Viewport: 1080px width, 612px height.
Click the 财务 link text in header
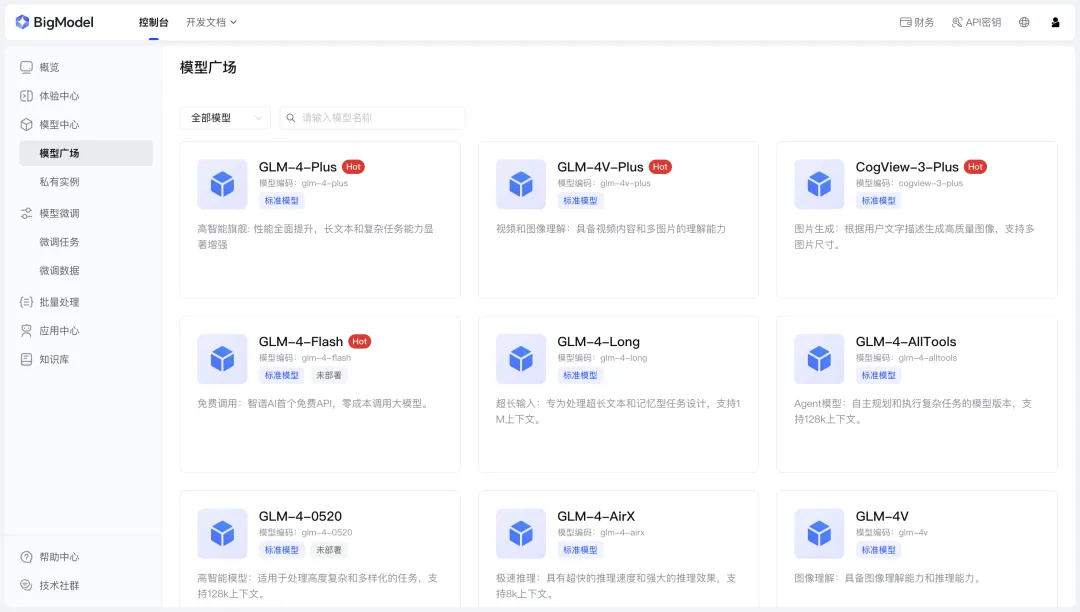[924, 22]
